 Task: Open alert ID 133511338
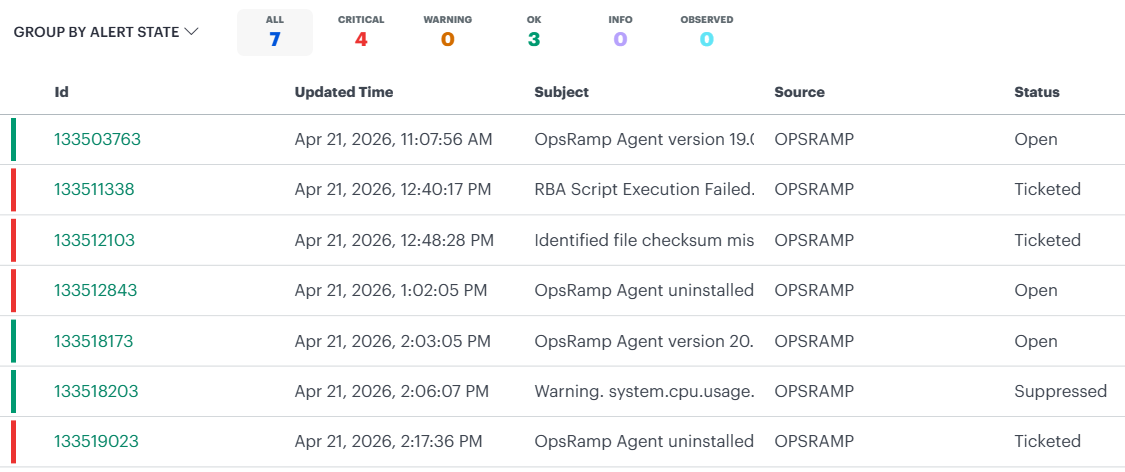(x=94, y=190)
